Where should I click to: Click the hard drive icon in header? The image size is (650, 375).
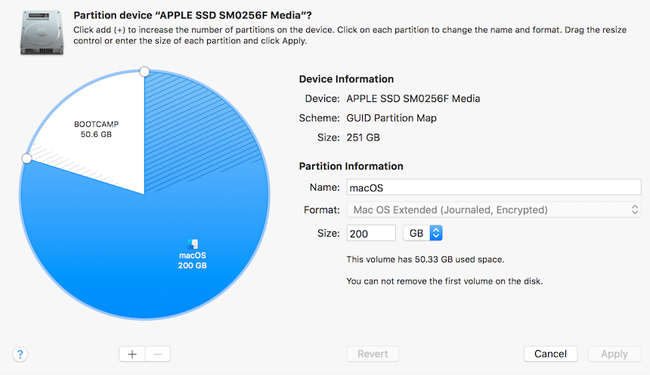tap(42, 33)
